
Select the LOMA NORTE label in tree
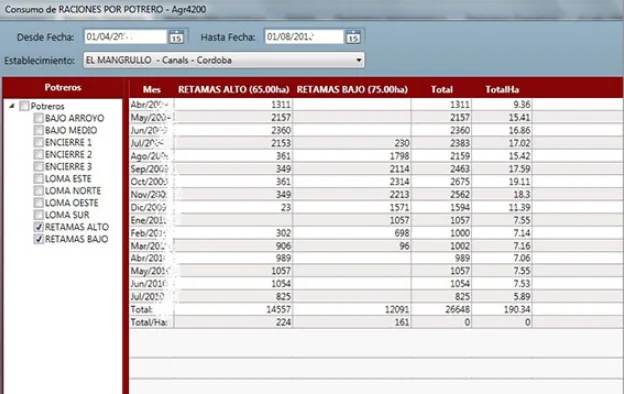click(x=73, y=191)
